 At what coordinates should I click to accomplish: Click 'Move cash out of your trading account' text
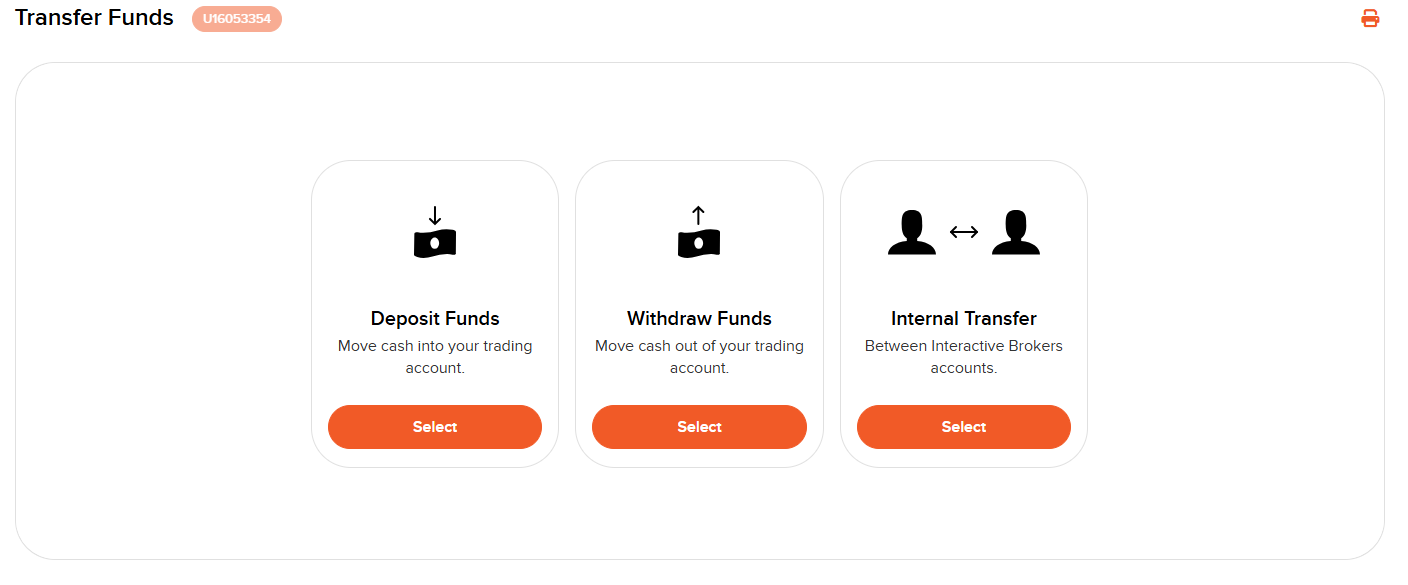[x=699, y=357]
